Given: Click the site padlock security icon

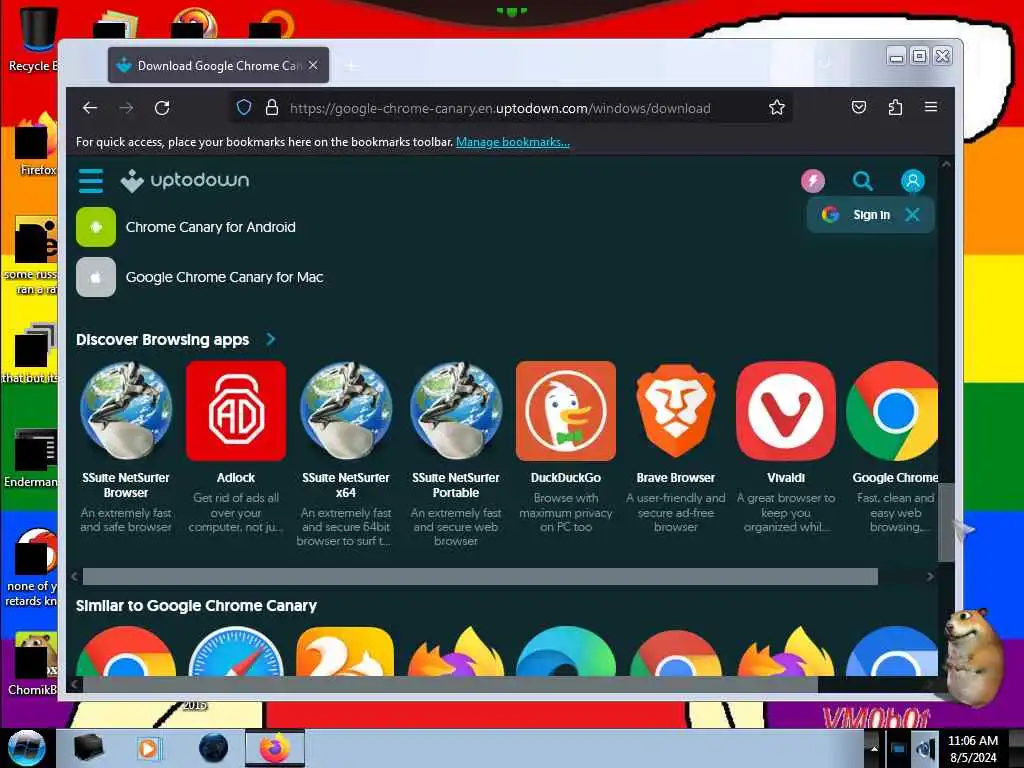Looking at the screenshot, I should click(272, 108).
